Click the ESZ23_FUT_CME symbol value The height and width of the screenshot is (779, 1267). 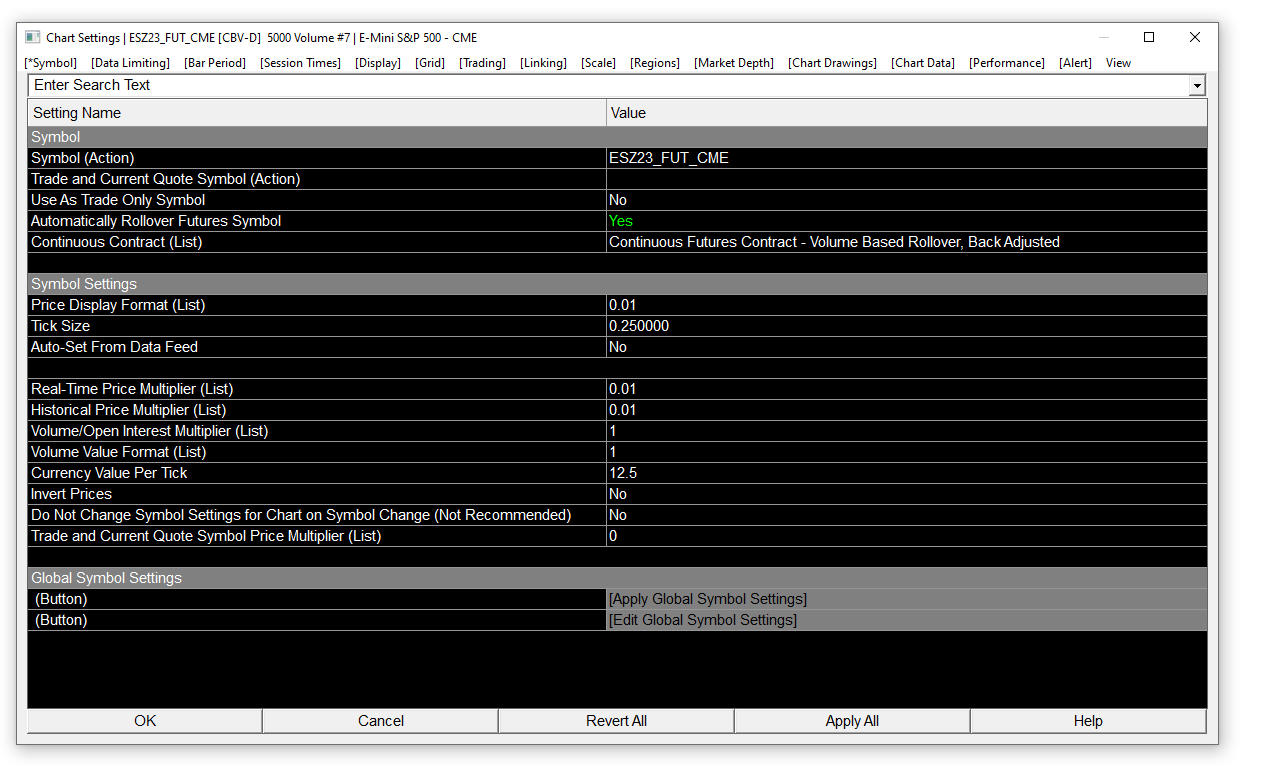click(x=906, y=158)
